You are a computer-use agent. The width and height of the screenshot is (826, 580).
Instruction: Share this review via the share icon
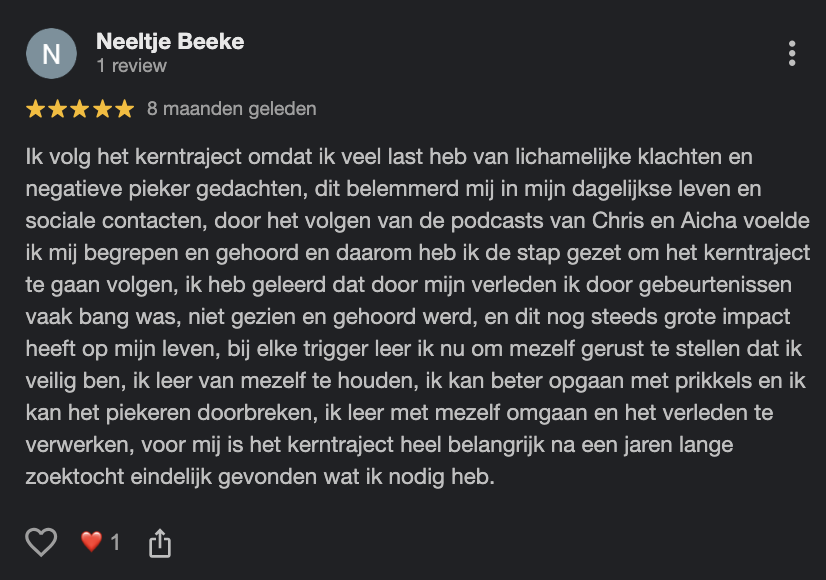coord(160,543)
